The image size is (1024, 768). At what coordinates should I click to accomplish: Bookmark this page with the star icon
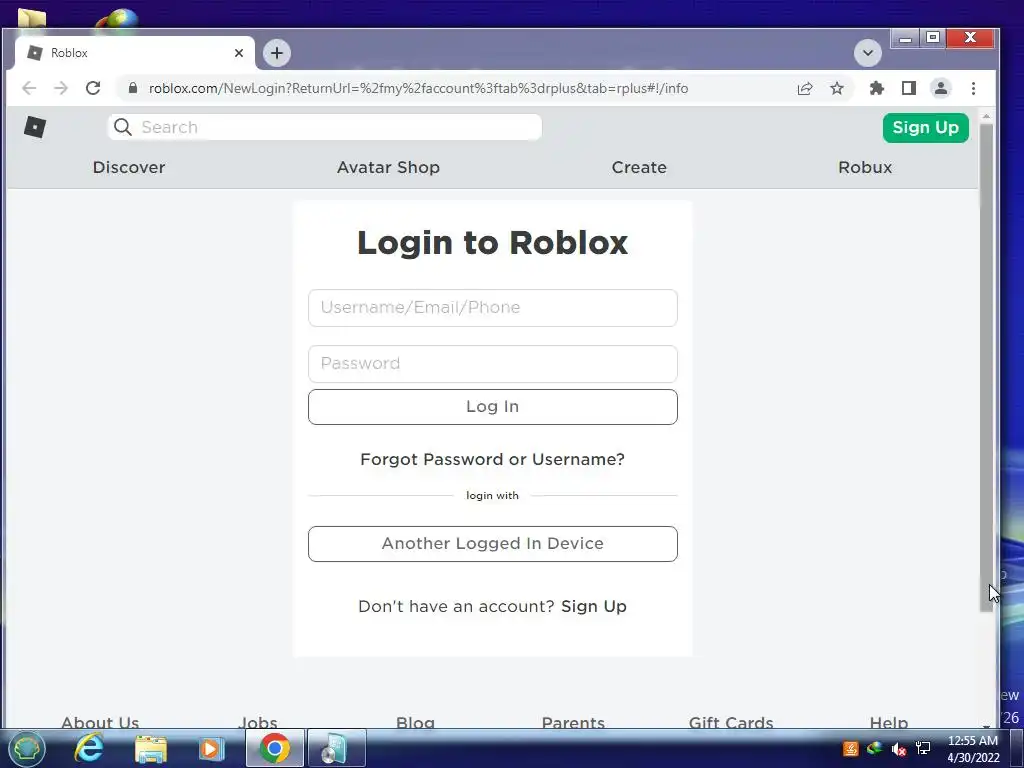(837, 88)
